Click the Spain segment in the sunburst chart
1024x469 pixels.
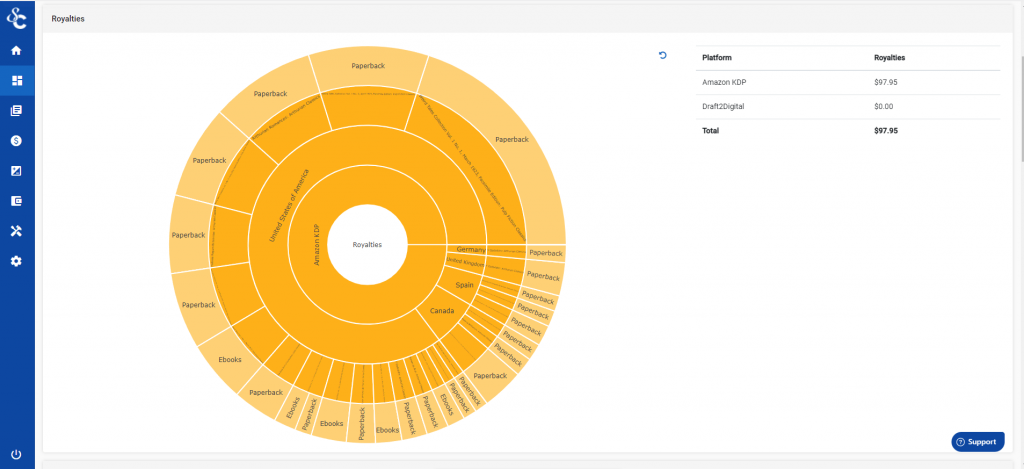(x=464, y=285)
